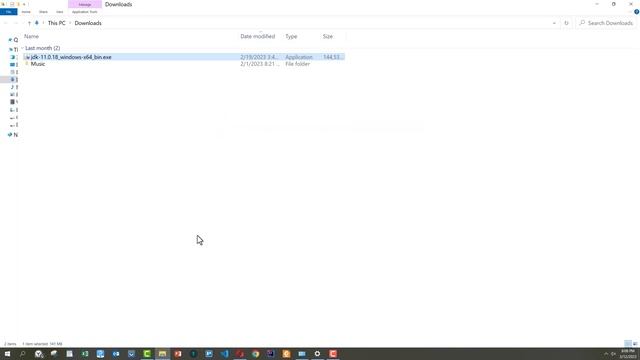Open the system tray volume control
640x360 pixels.
[x=613, y=354]
